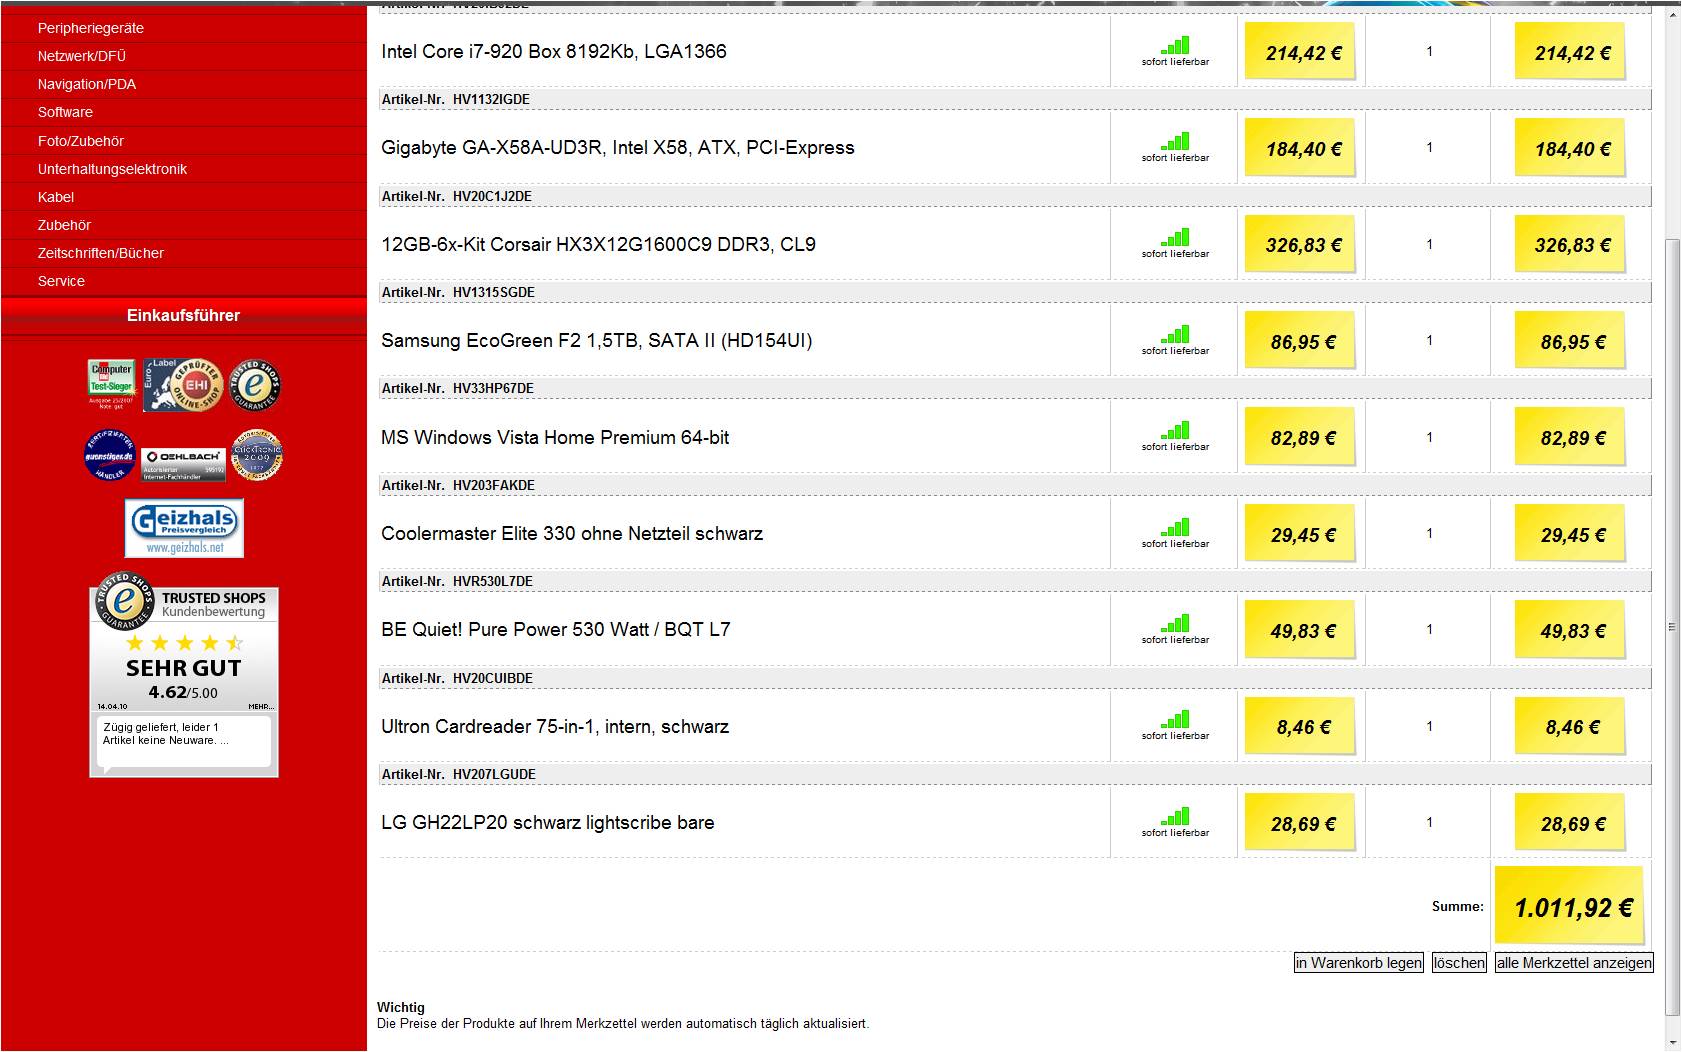Click the blue round certified dealer badge

tap(109, 456)
